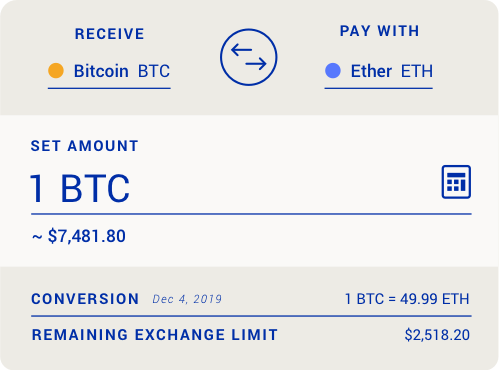Click the word Bitcoin in receive selector
Image resolution: width=500 pixels, height=370 pixels.
[101, 71]
